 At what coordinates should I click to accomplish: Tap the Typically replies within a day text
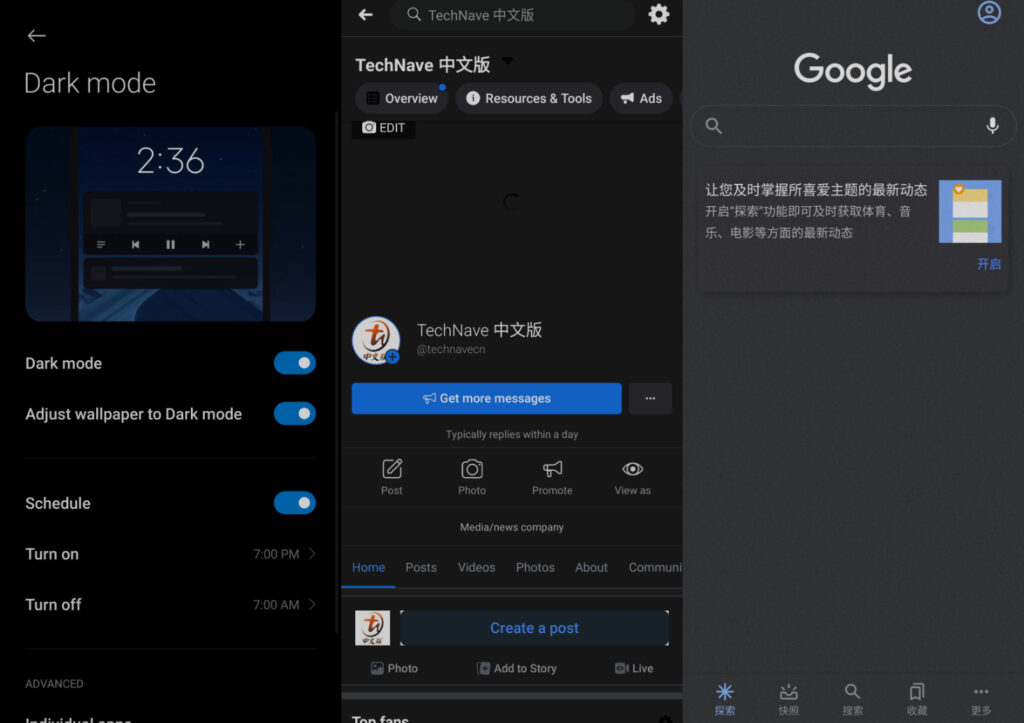click(x=511, y=434)
